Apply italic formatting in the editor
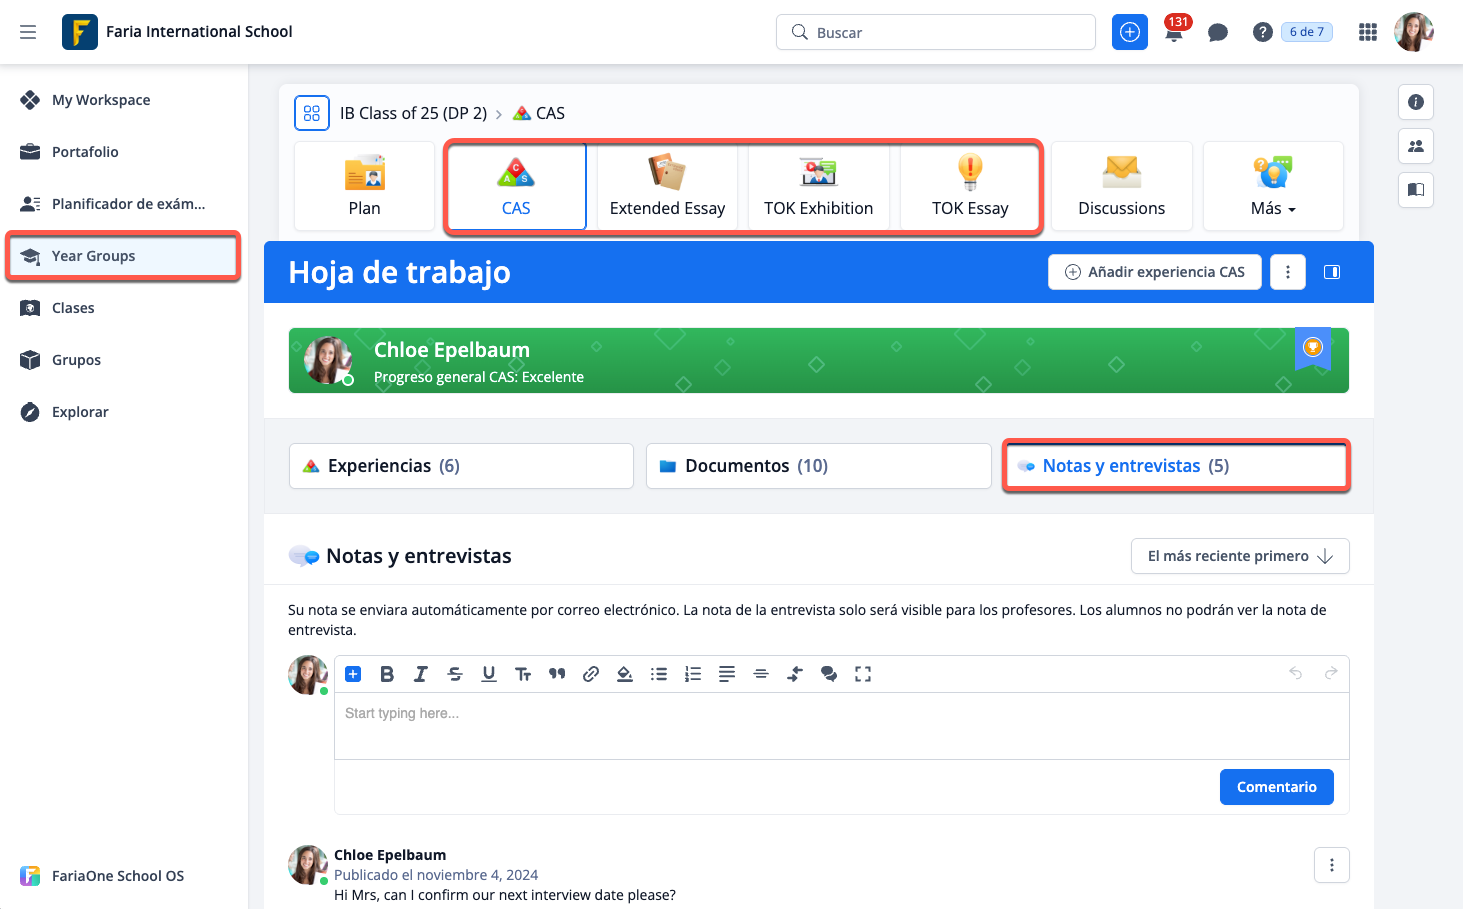1463x909 pixels. (421, 674)
